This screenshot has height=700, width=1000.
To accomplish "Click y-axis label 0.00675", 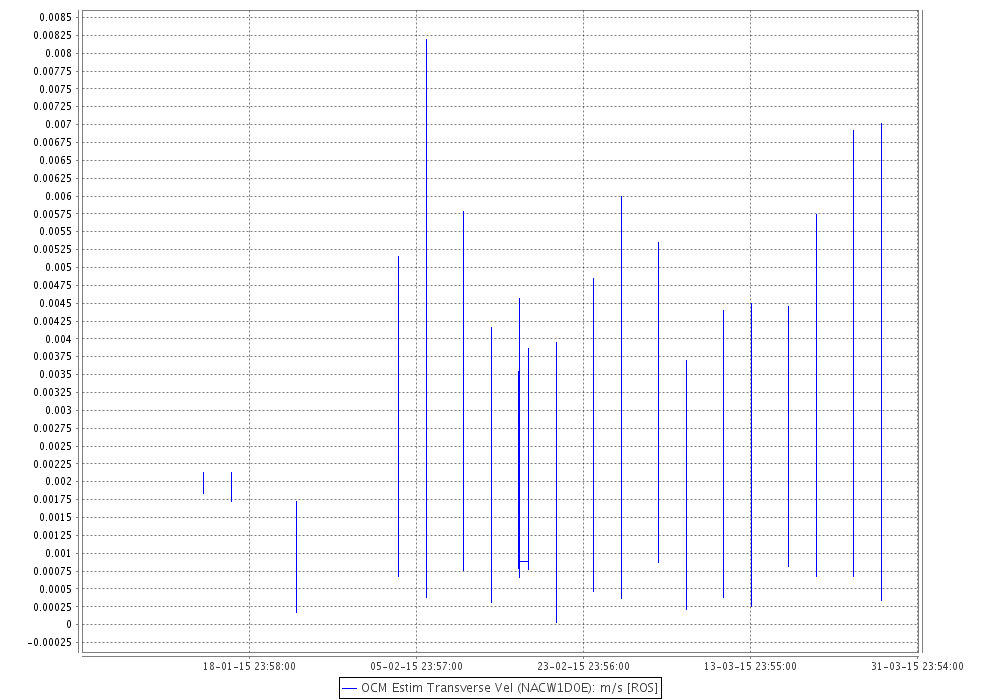I will (x=53, y=142).
